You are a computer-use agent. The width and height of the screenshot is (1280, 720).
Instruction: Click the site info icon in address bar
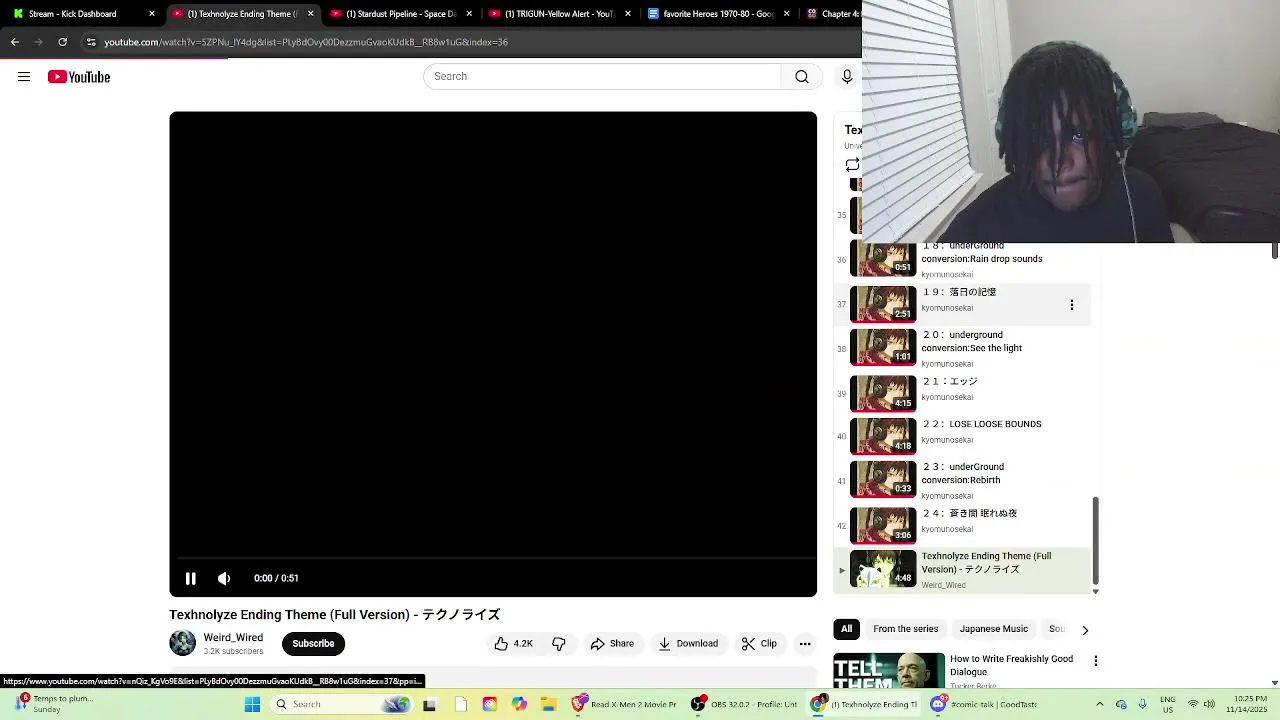point(91,42)
